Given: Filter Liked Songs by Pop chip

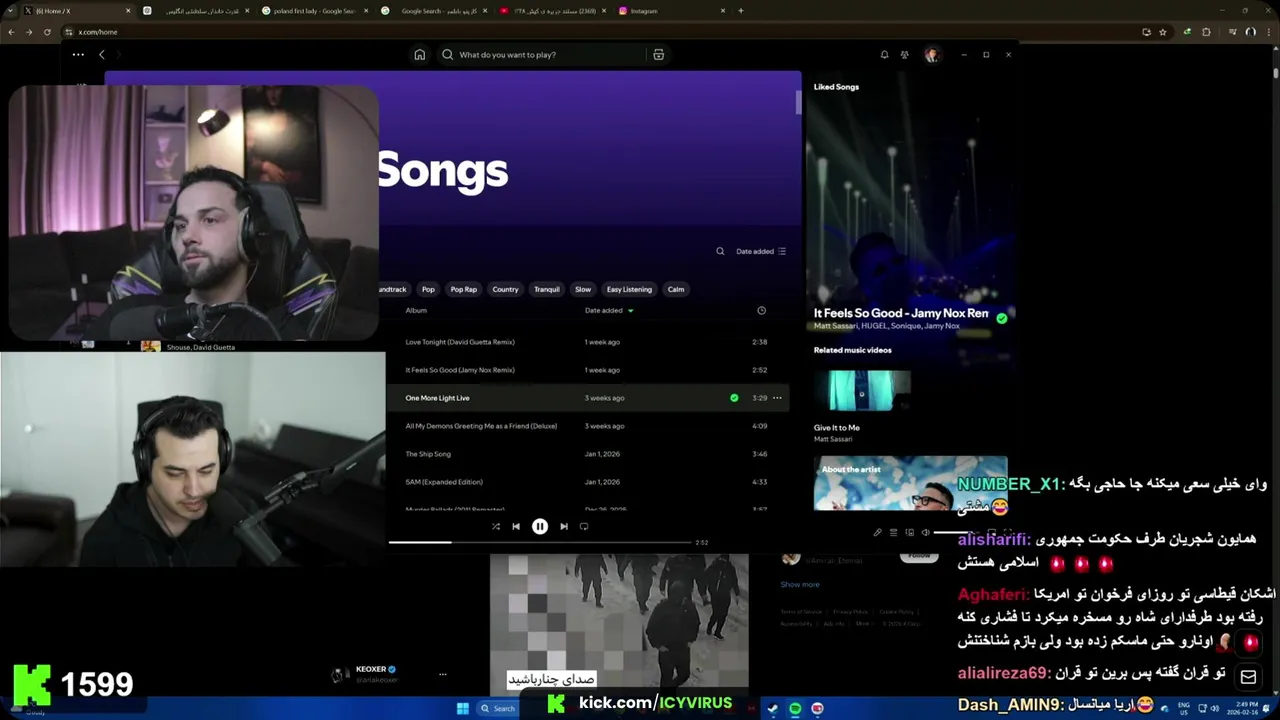Looking at the screenshot, I should coord(428,289).
